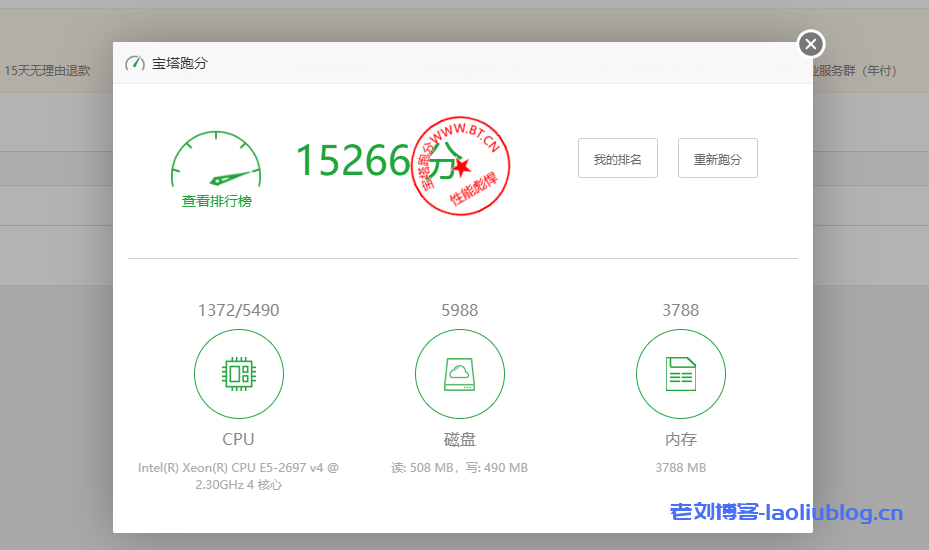Click the CPU chip icon
This screenshot has width=929, height=550.
coord(238,374)
